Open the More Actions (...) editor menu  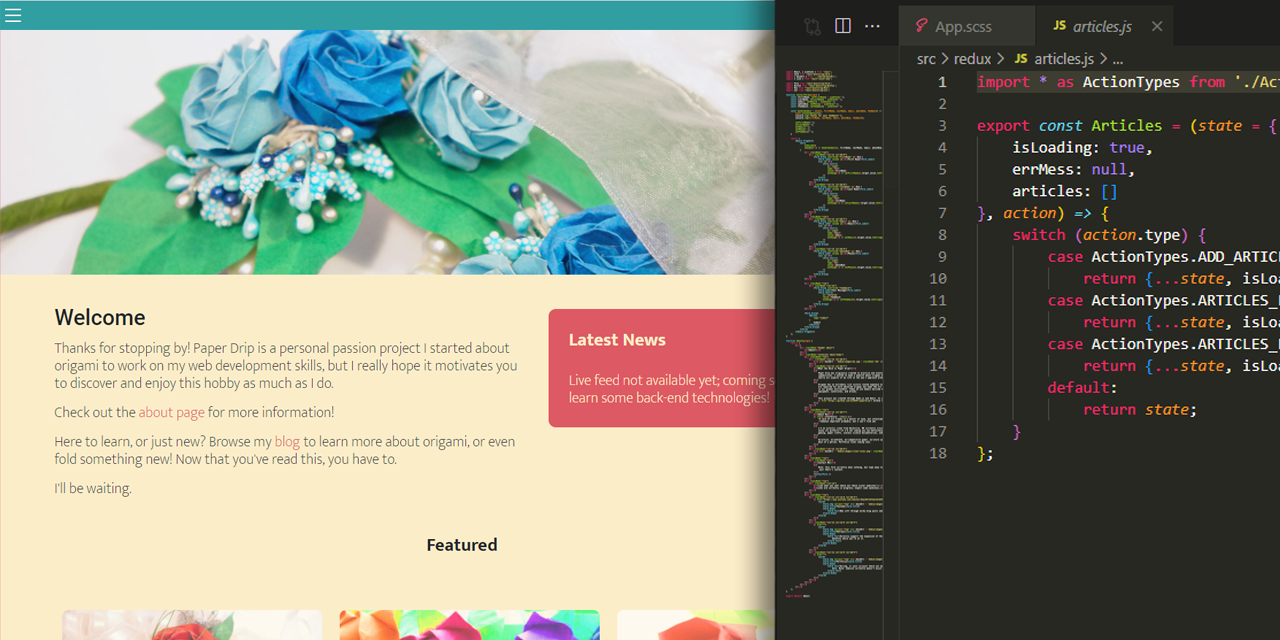(x=871, y=25)
